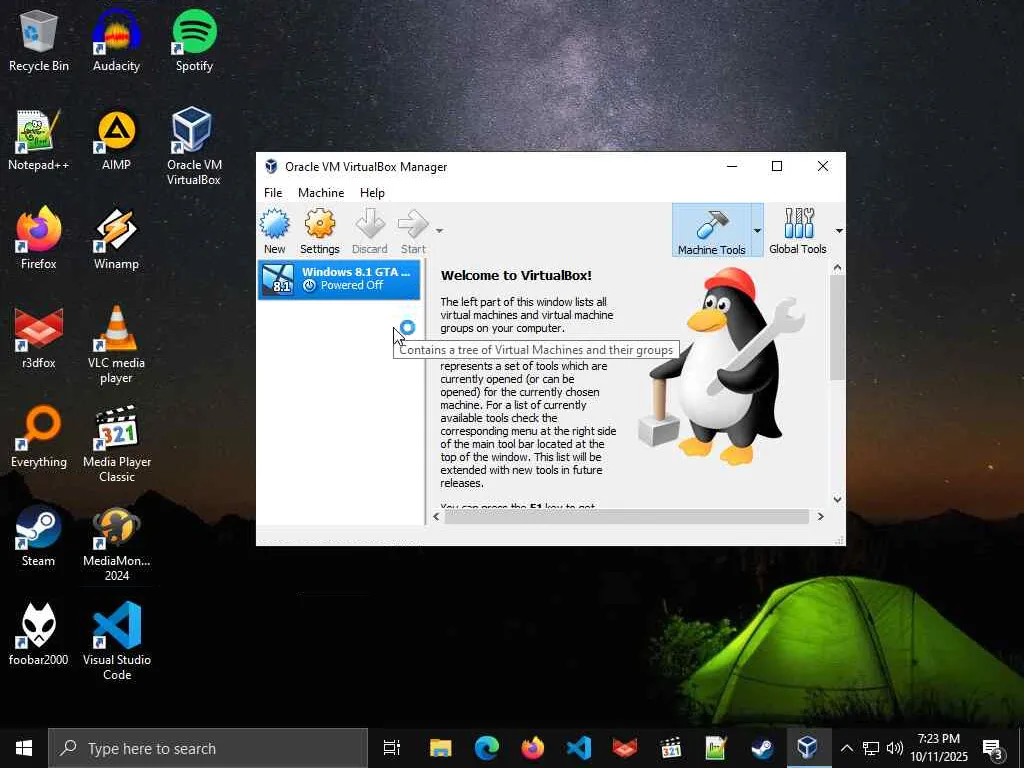Open the notification center icon
1024x768 pixels.
point(993,748)
